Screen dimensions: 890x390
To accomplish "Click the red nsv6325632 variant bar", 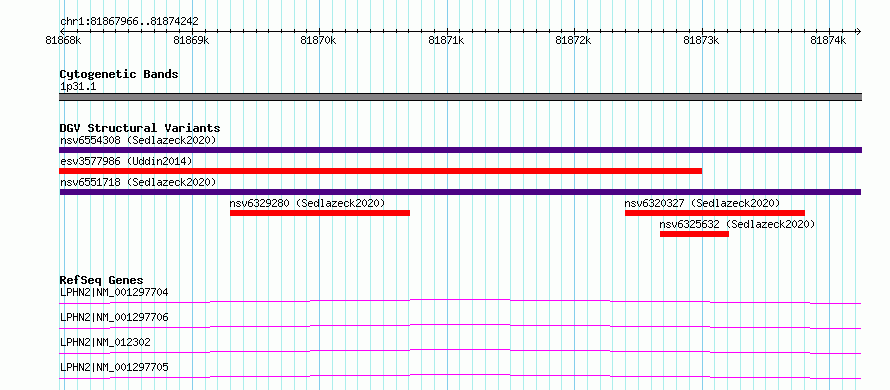I will (694, 234).
